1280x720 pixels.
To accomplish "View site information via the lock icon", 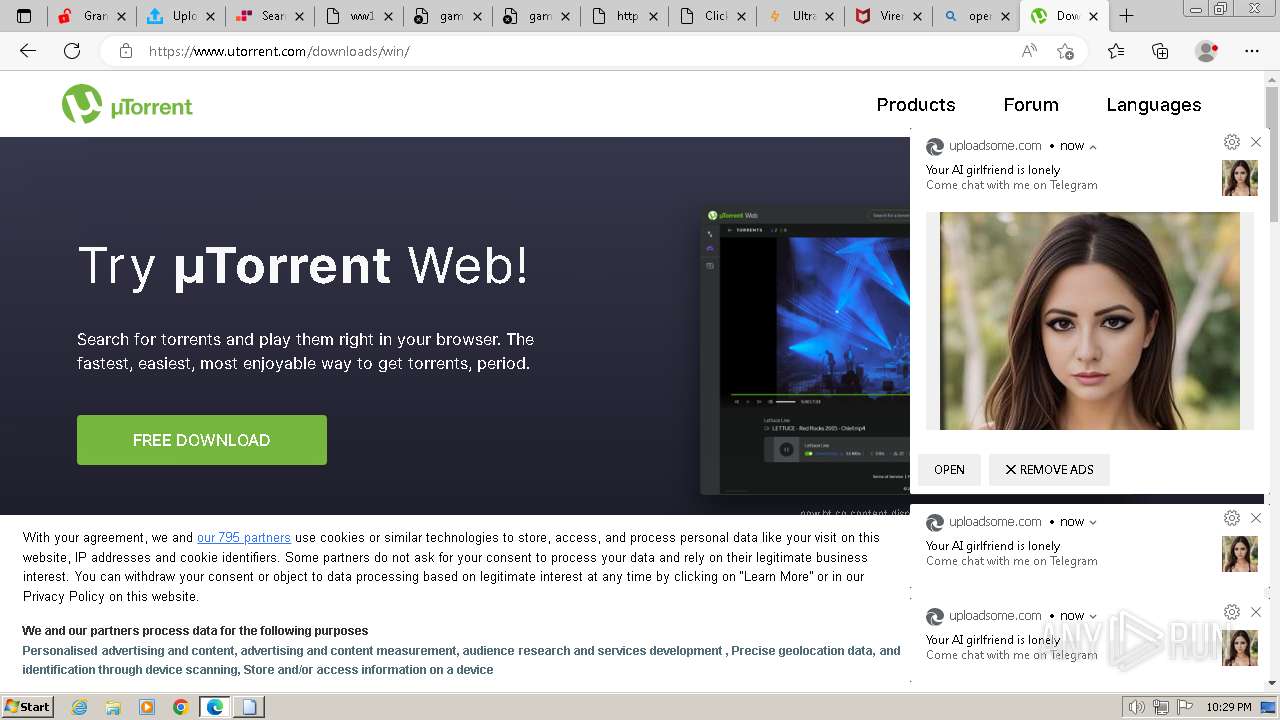I will point(126,51).
